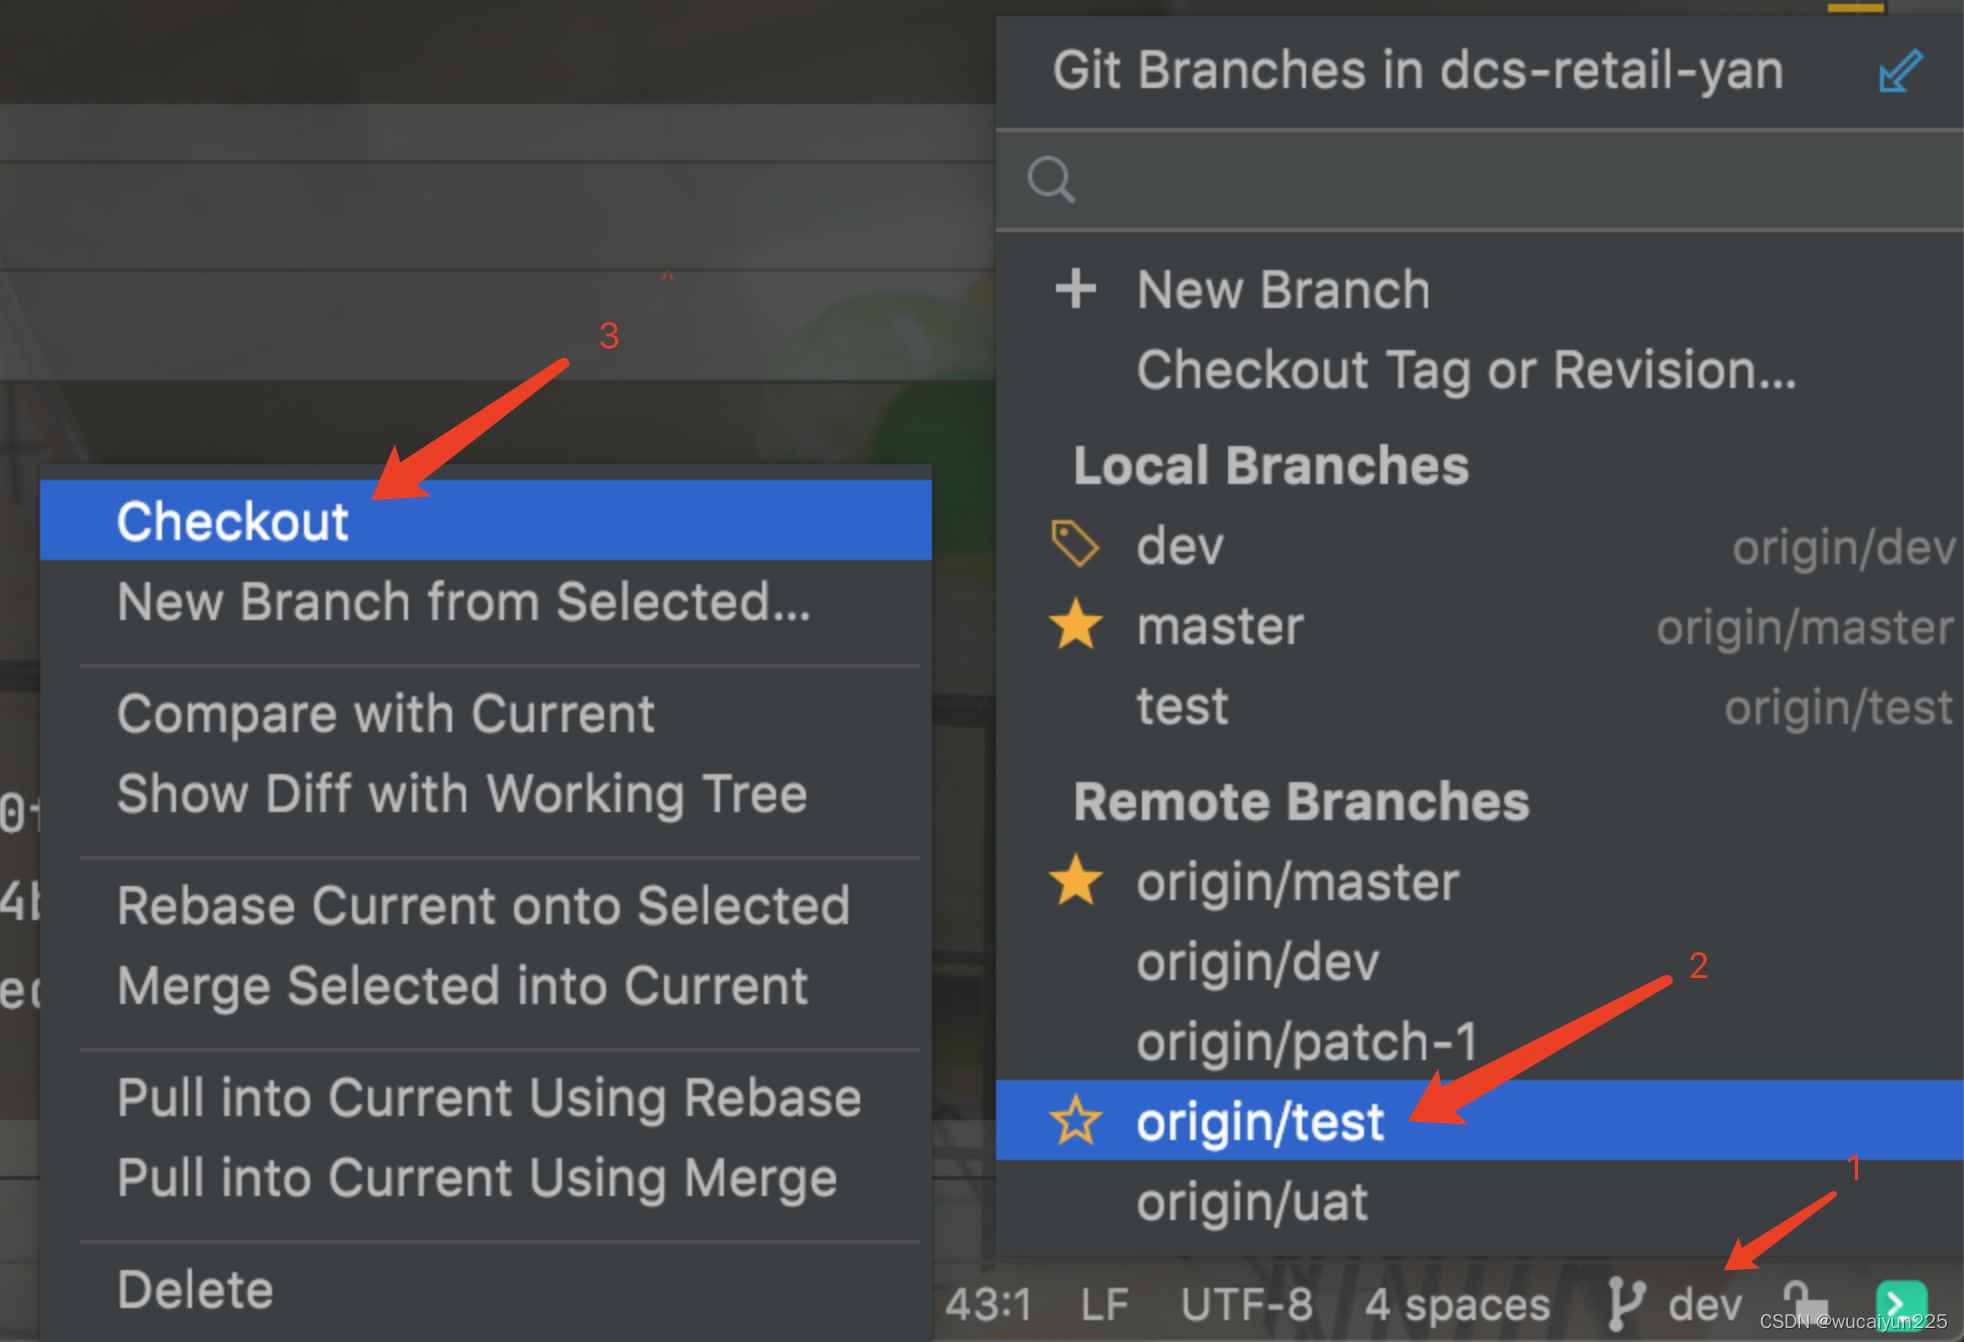The image size is (1964, 1342).
Task: Select Checkout in the context menu
Action: point(486,520)
